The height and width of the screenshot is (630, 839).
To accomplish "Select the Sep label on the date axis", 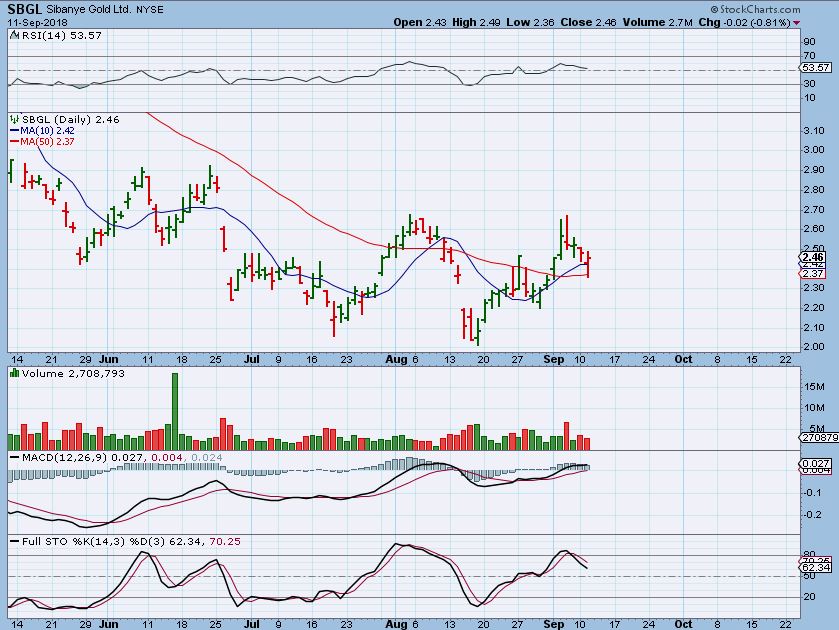I will coord(555,357).
